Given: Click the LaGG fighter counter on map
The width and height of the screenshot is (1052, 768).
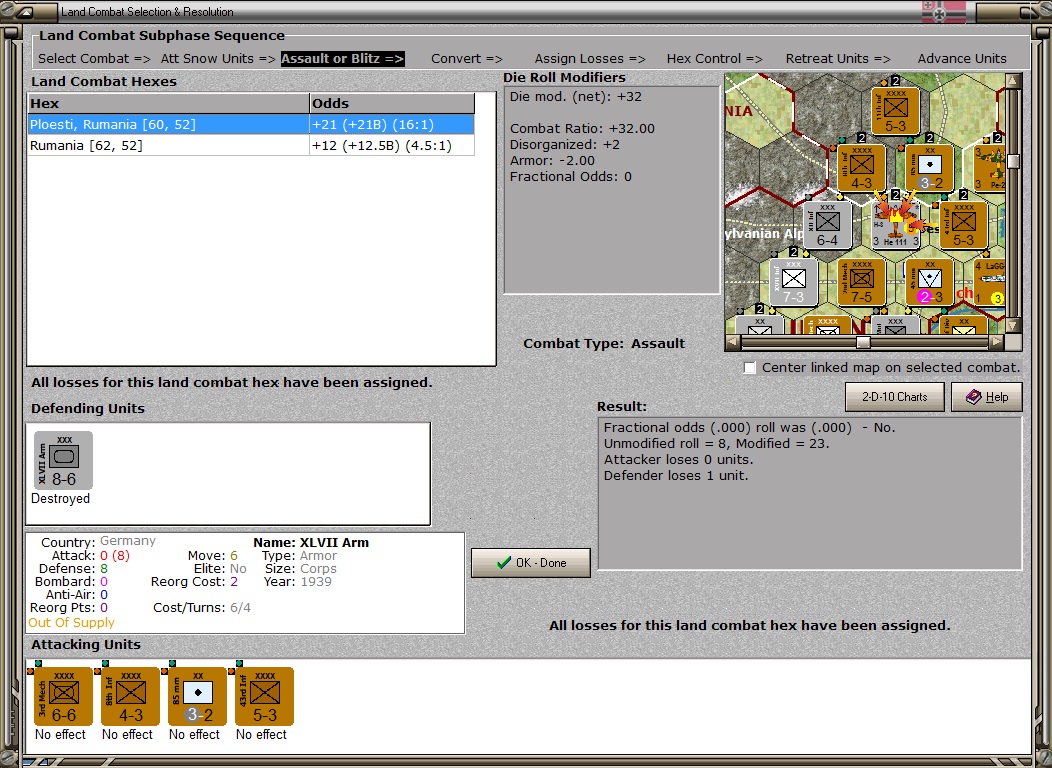Looking at the screenshot, I should pyautogui.click(x=989, y=282).
